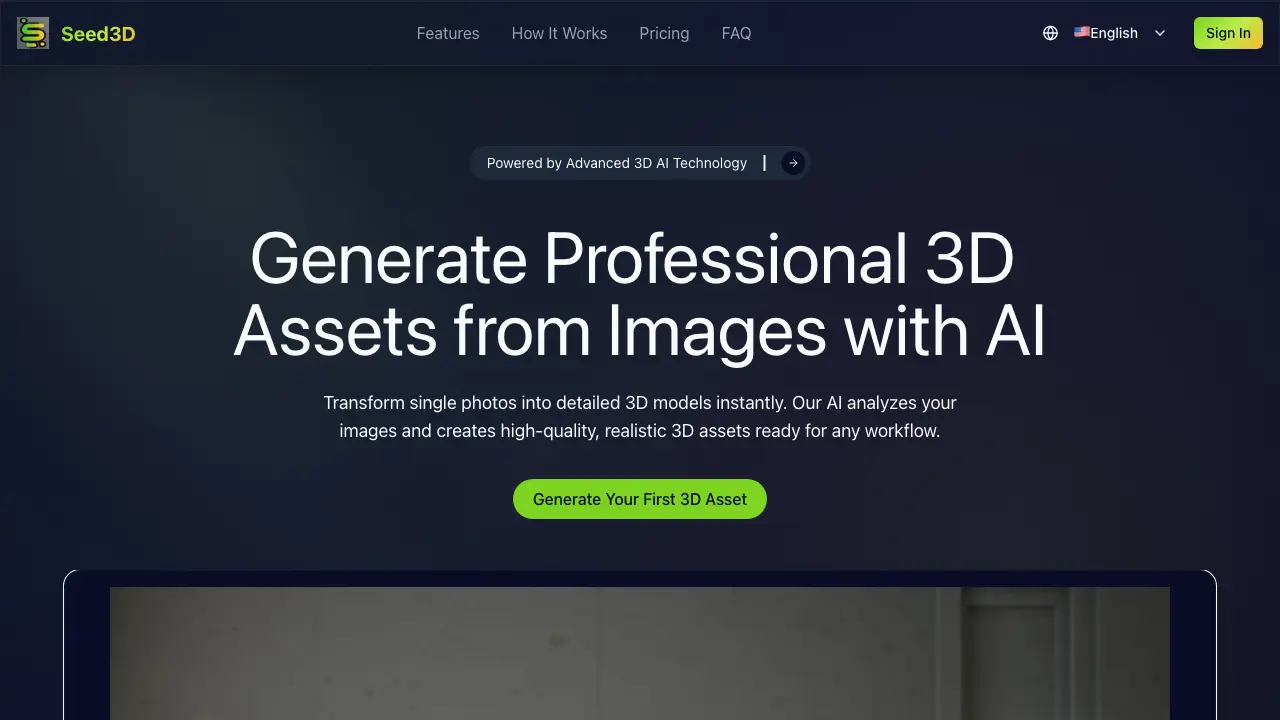Click the Powered by Advanced 3D AI badge

coord(640,163)
